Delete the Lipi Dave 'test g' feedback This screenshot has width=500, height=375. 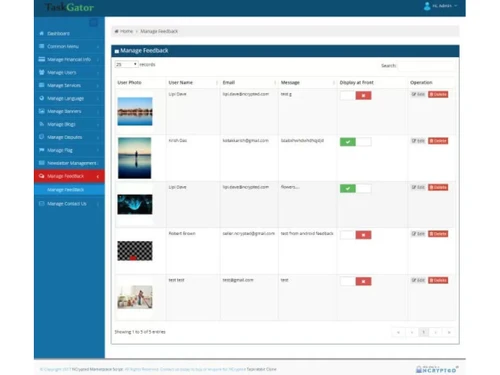(438, 94)
